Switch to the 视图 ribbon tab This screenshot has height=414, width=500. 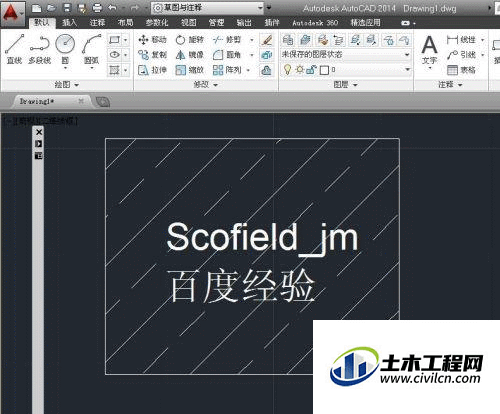[188, 23]
